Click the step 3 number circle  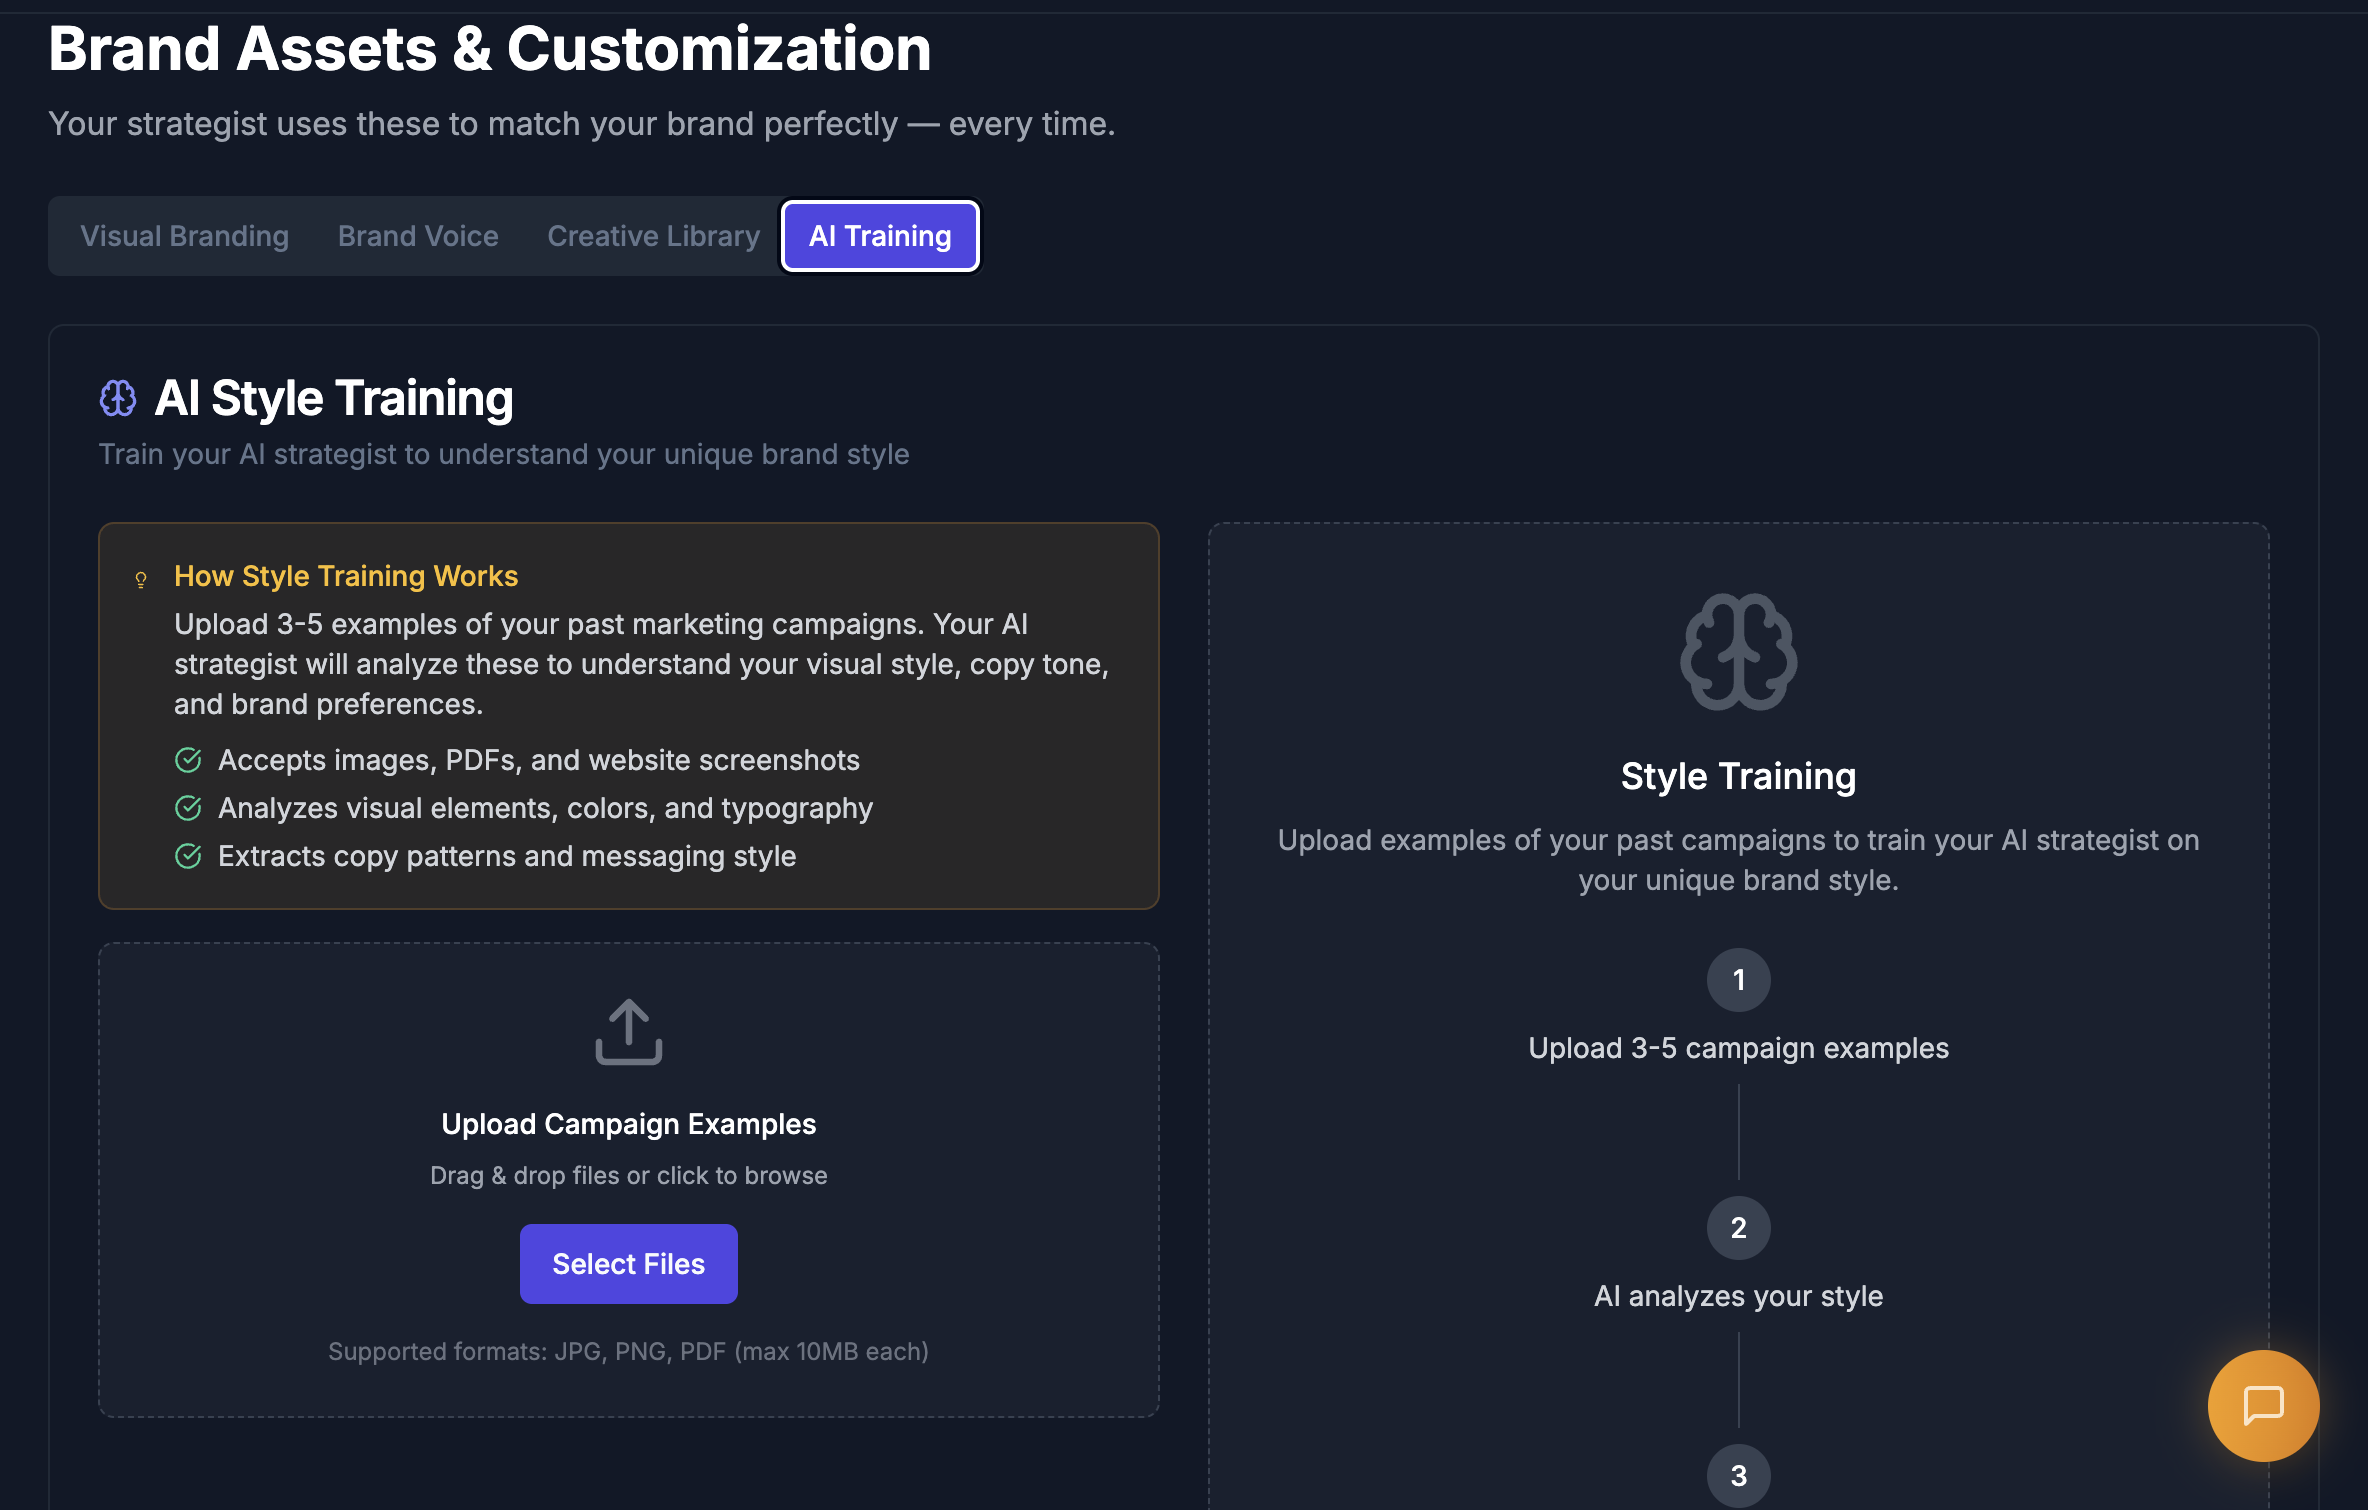[x=1738, y=1475]
